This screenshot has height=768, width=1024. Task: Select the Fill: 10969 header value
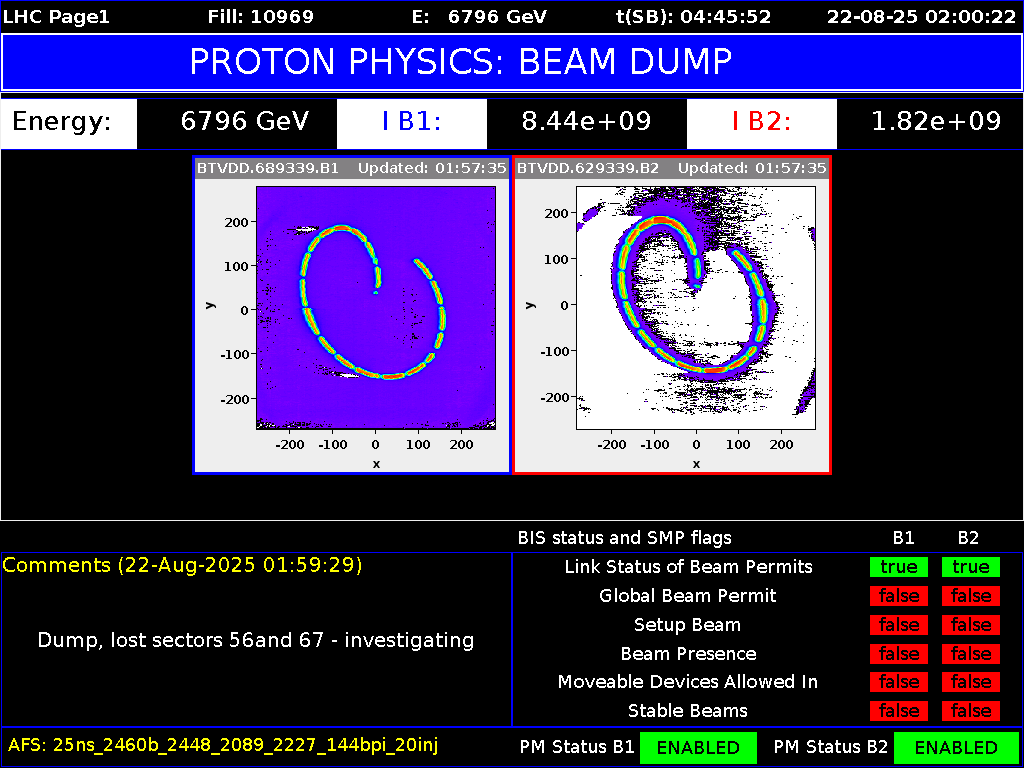coord(260,16)
